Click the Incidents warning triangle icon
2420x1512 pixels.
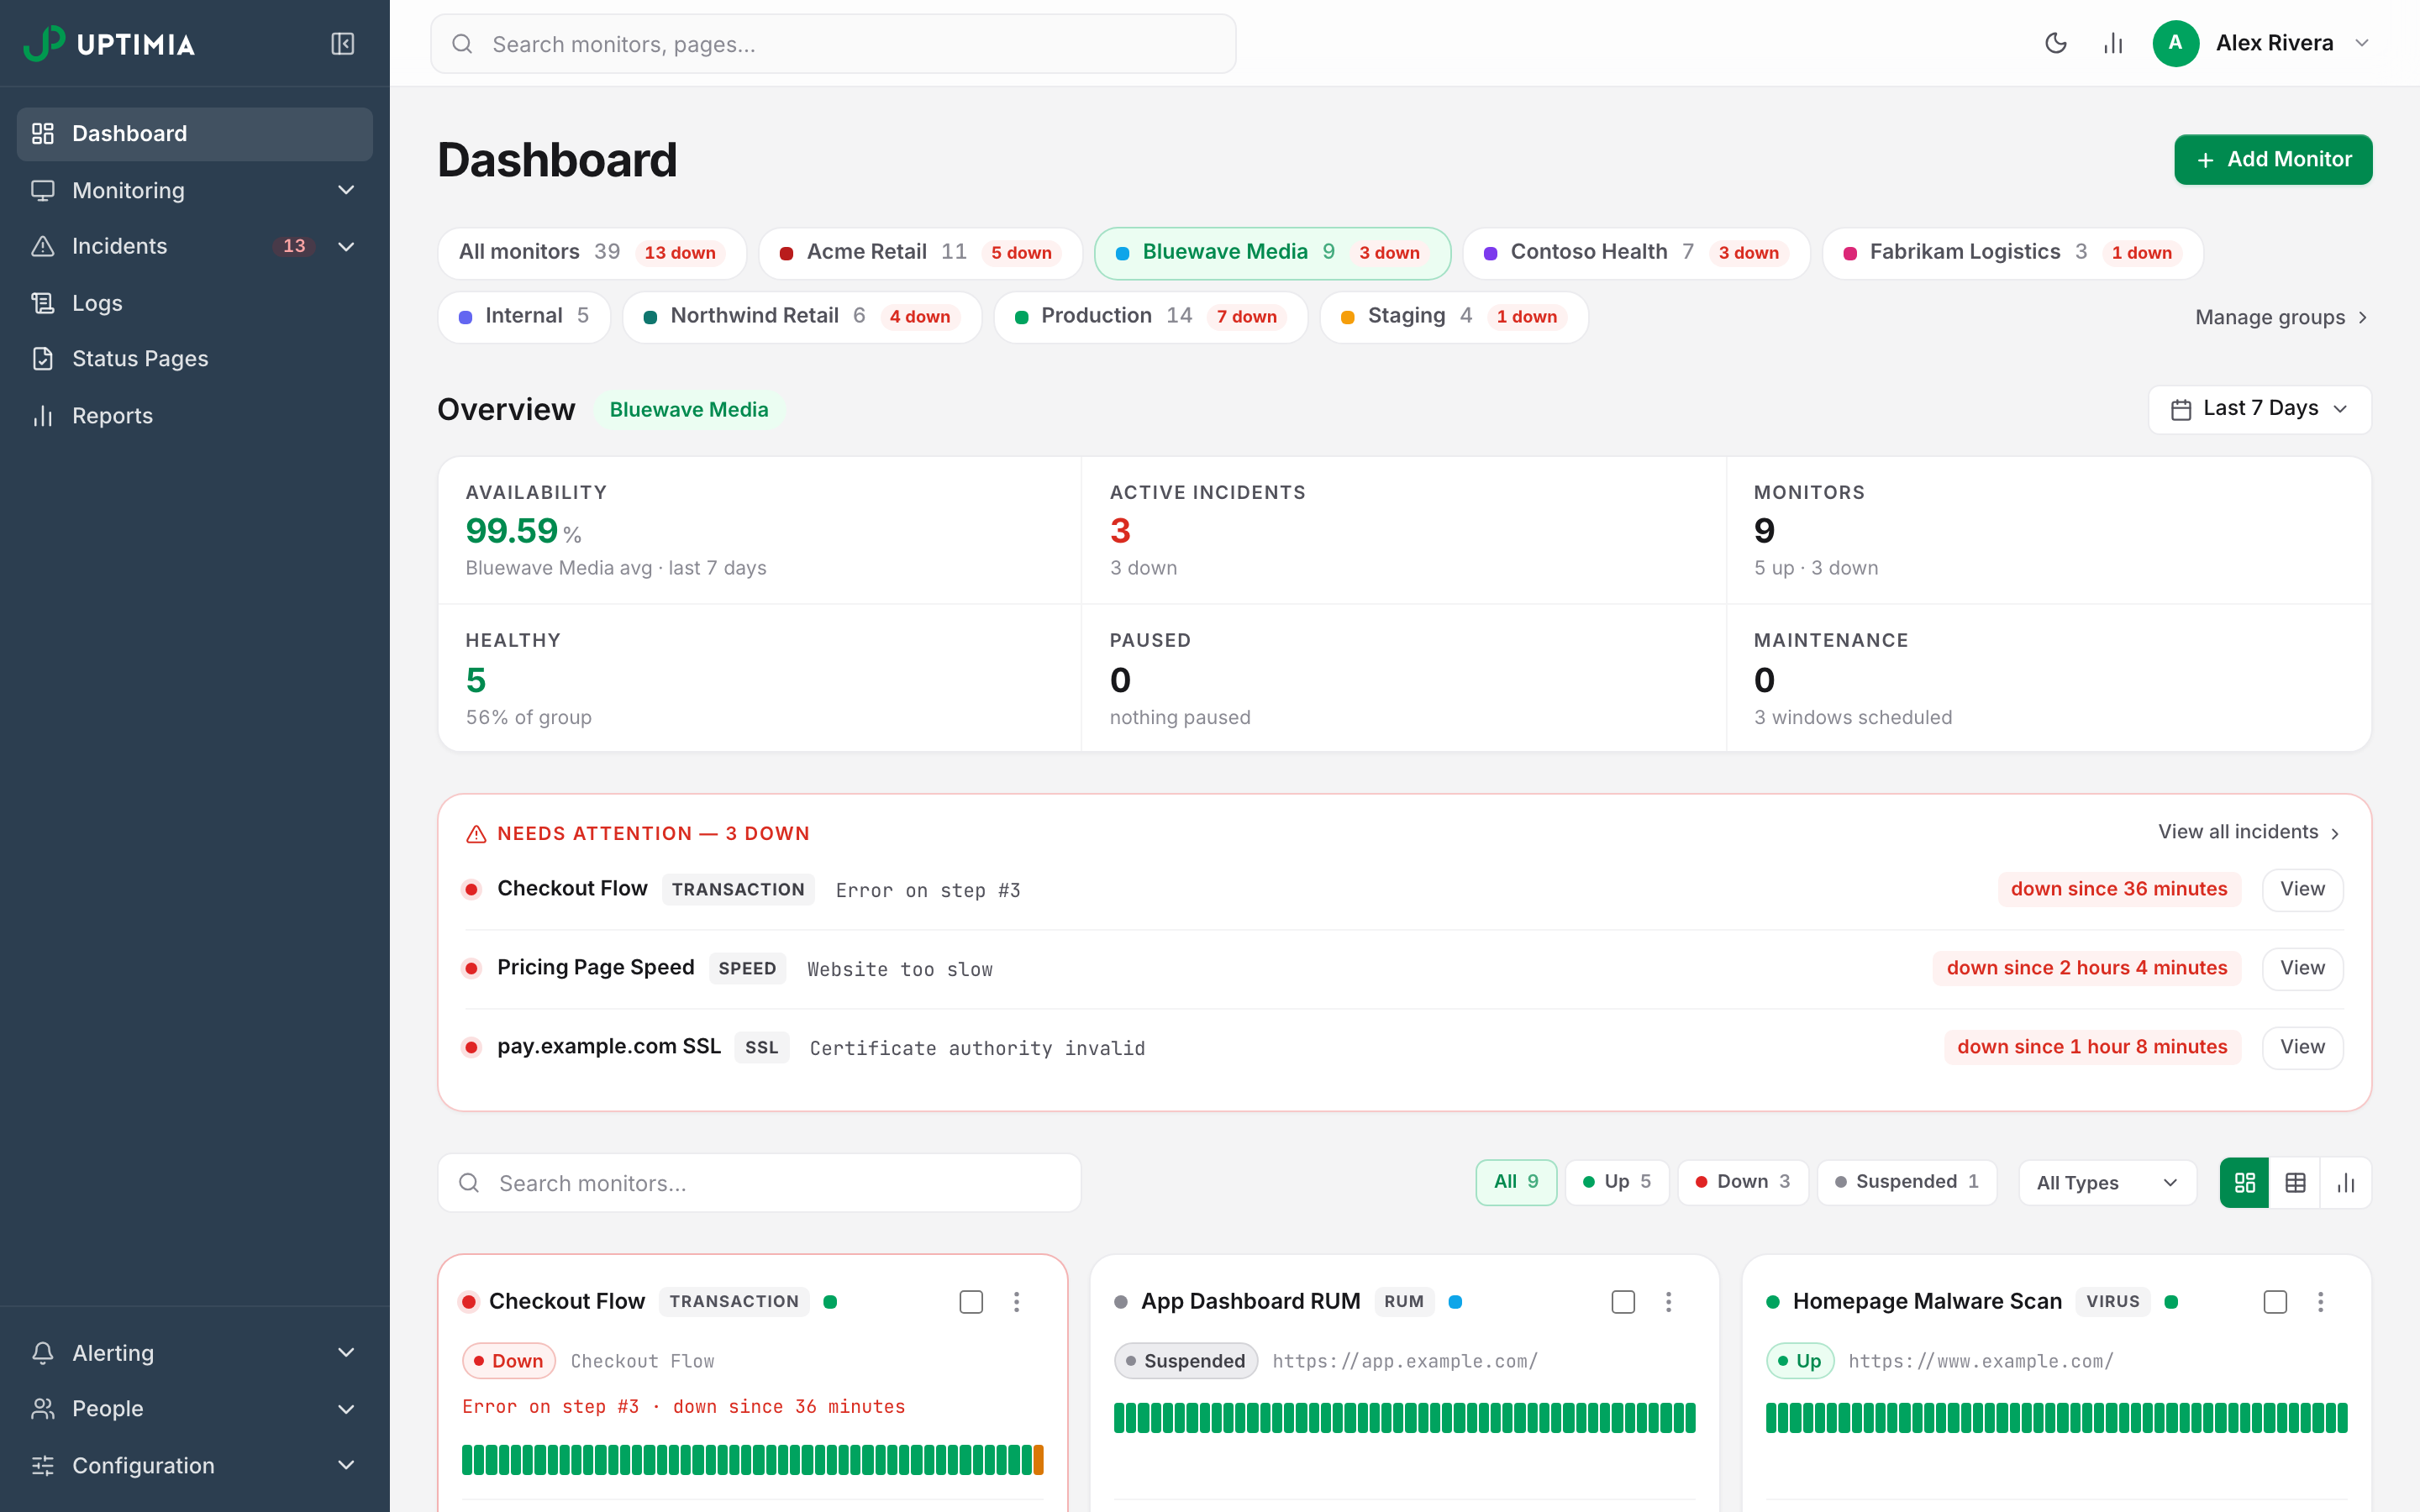pos(43,246)
